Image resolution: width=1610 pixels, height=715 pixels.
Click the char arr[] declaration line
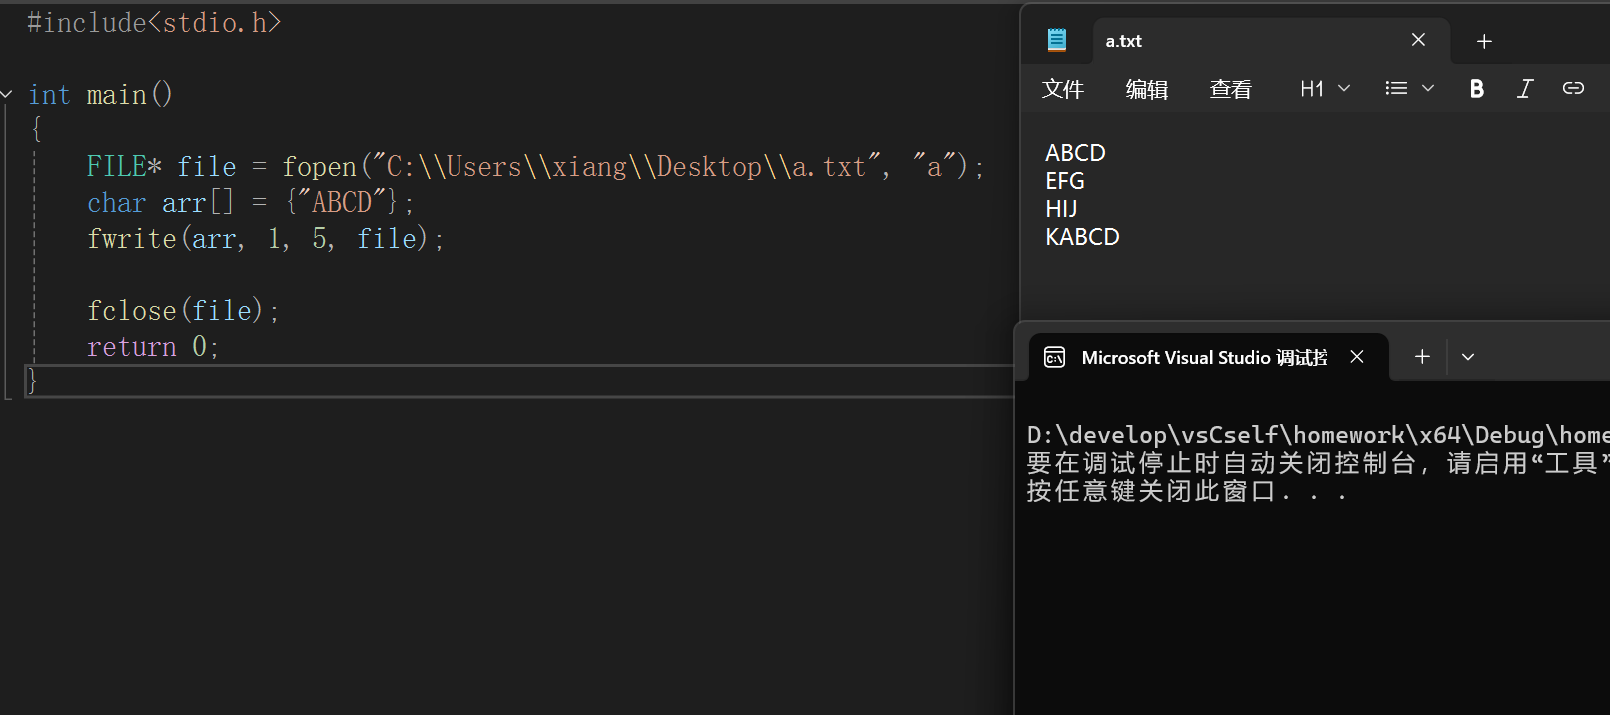click(x=250, y=203)
